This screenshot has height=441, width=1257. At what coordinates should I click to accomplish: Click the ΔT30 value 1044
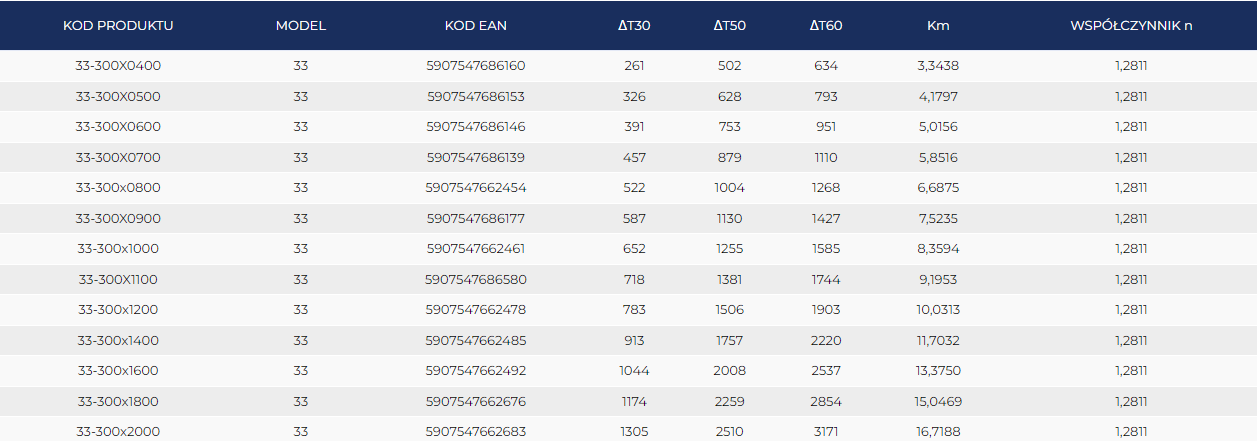634,371
